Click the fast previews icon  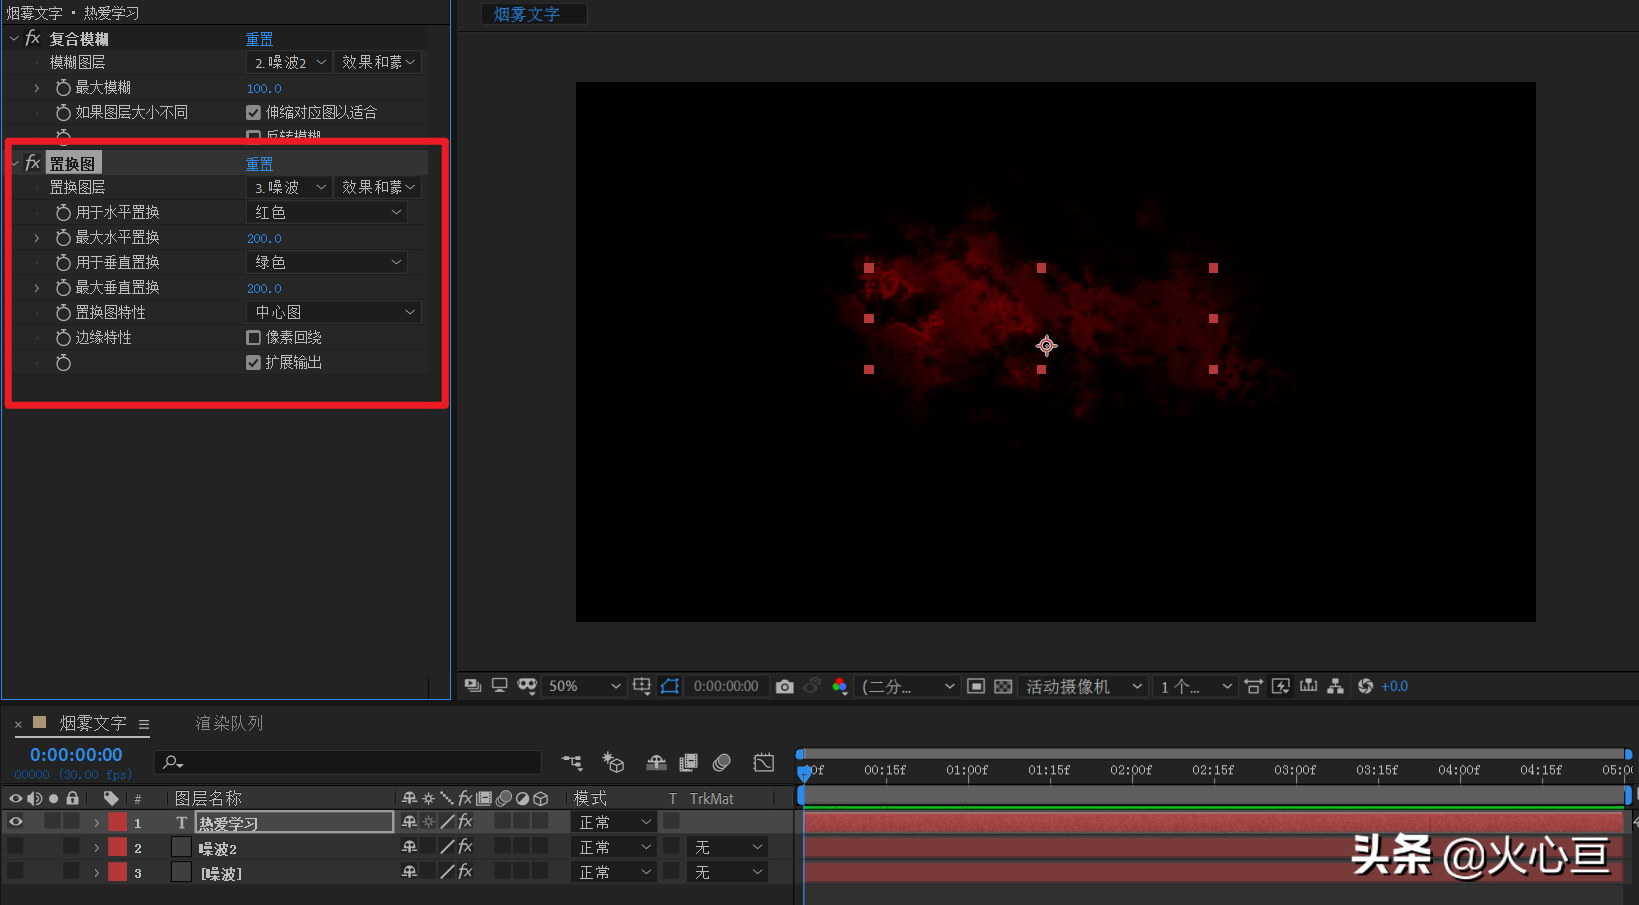click(x=1280, y=686)
